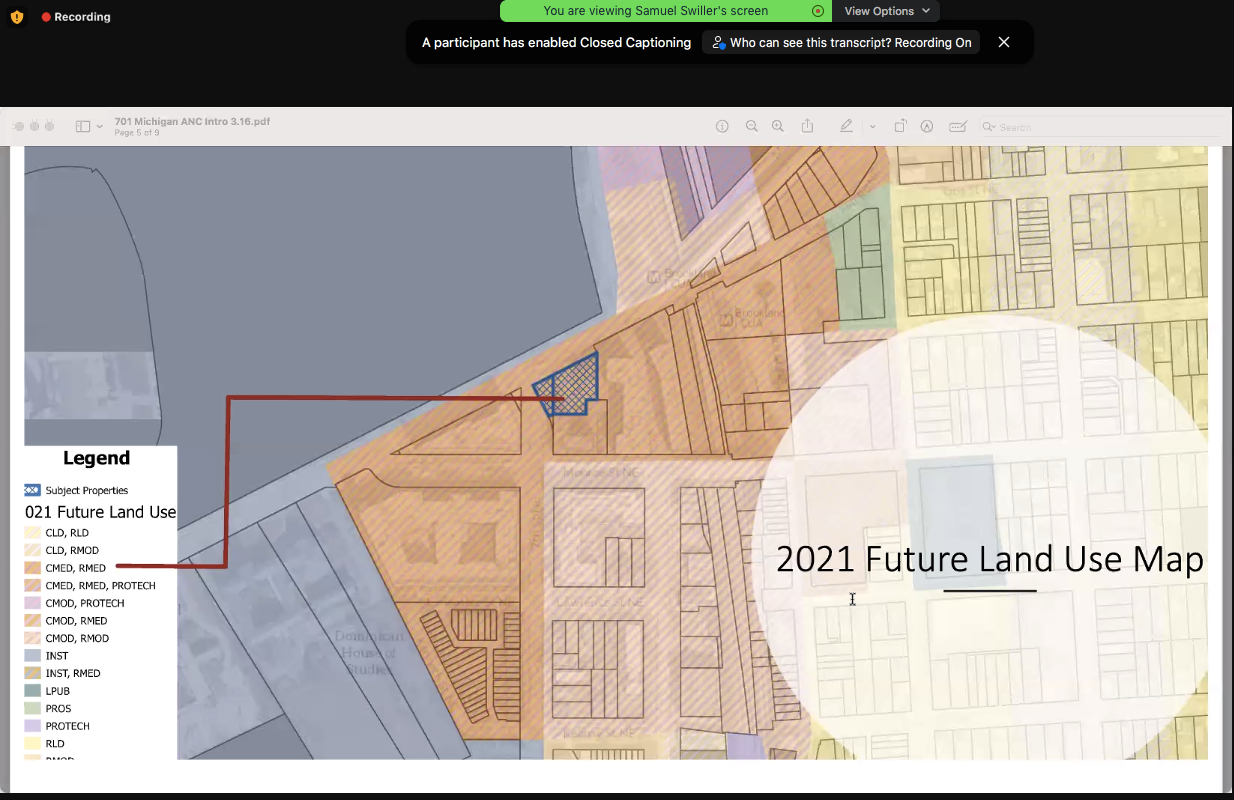1234x800 pixels.
Task: Click the zoom in magnifier icon
Action: [x=778, y=127]
